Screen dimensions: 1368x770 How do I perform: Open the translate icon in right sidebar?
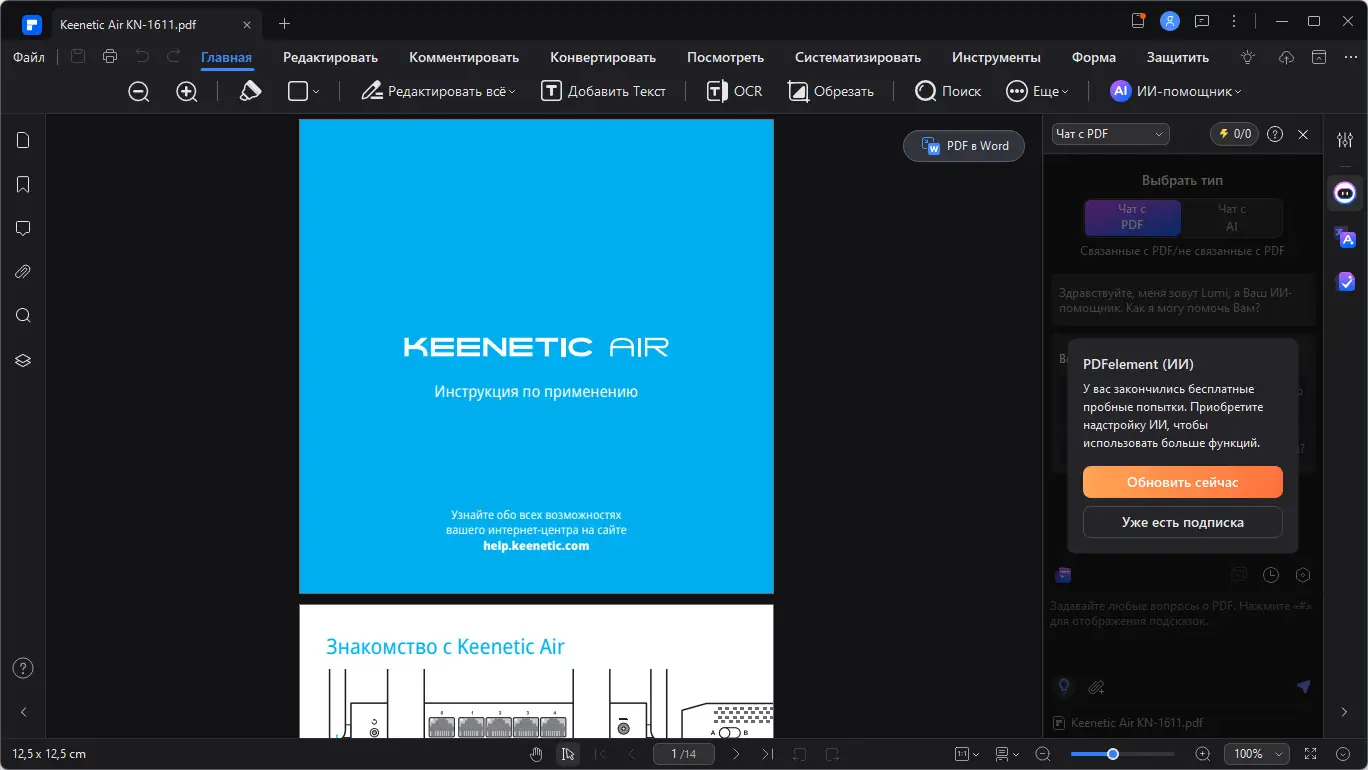coord(1345,238)
